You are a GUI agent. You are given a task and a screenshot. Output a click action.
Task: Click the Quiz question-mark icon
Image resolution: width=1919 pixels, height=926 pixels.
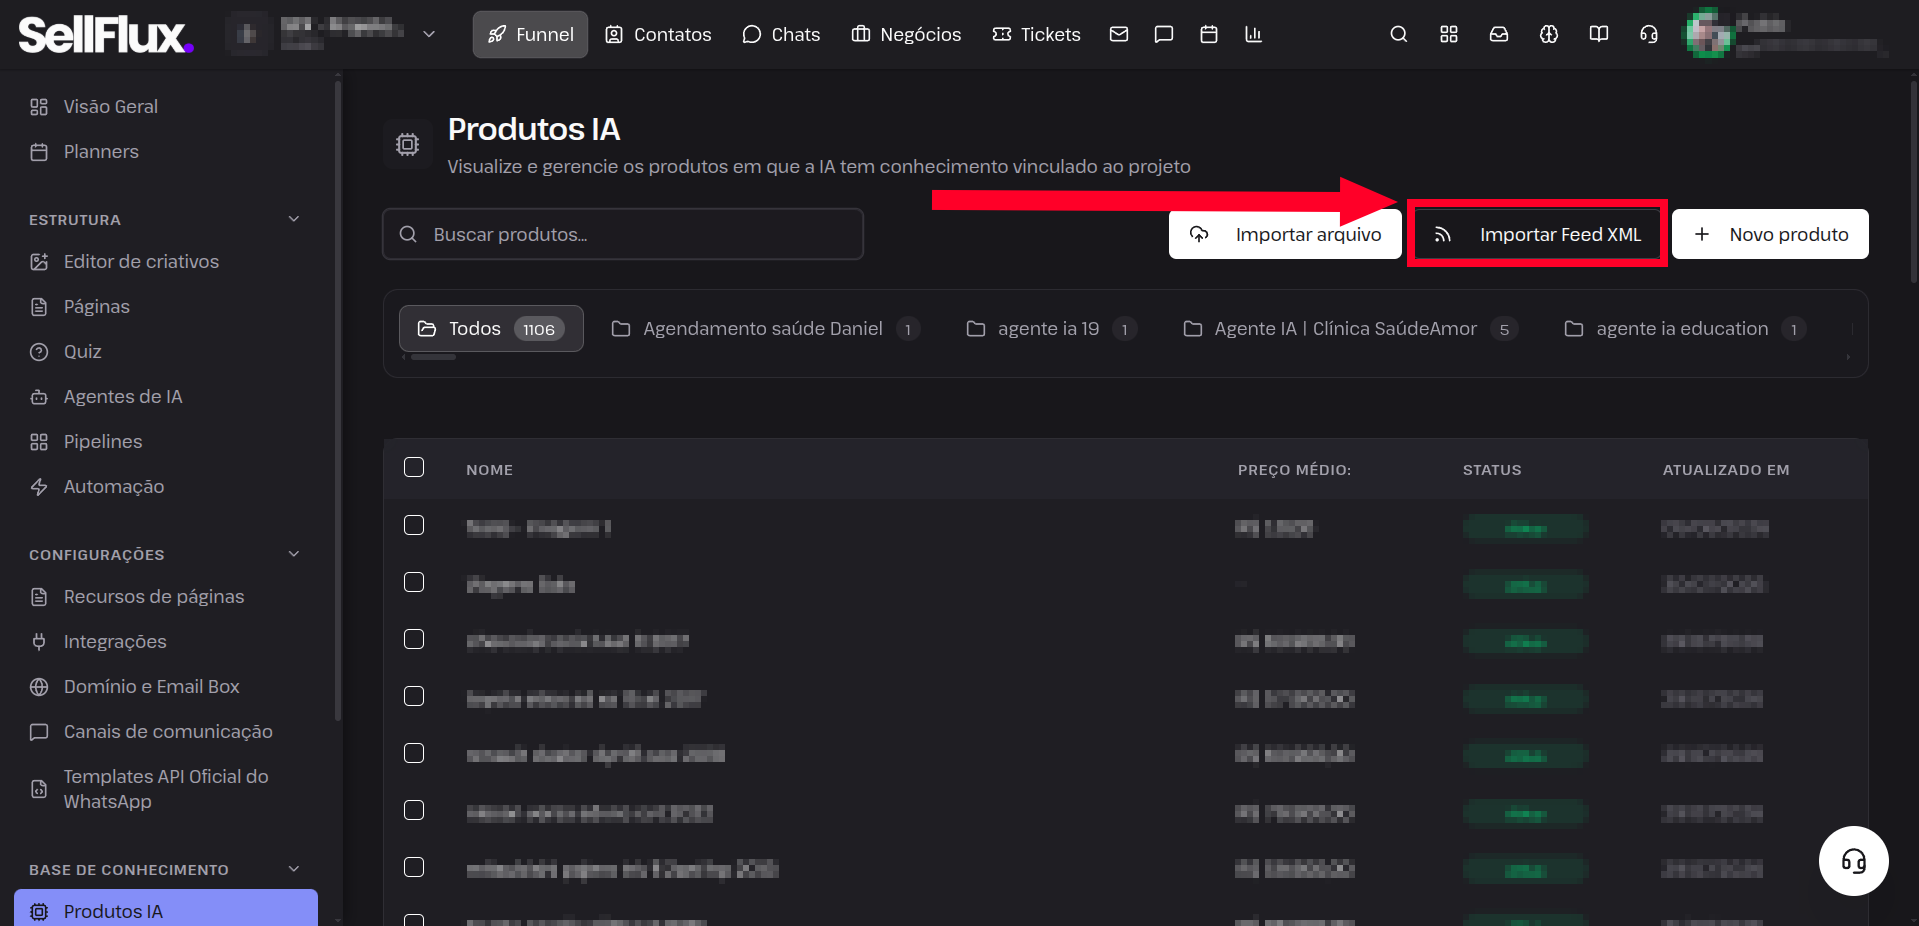click(x=39, y=352)
